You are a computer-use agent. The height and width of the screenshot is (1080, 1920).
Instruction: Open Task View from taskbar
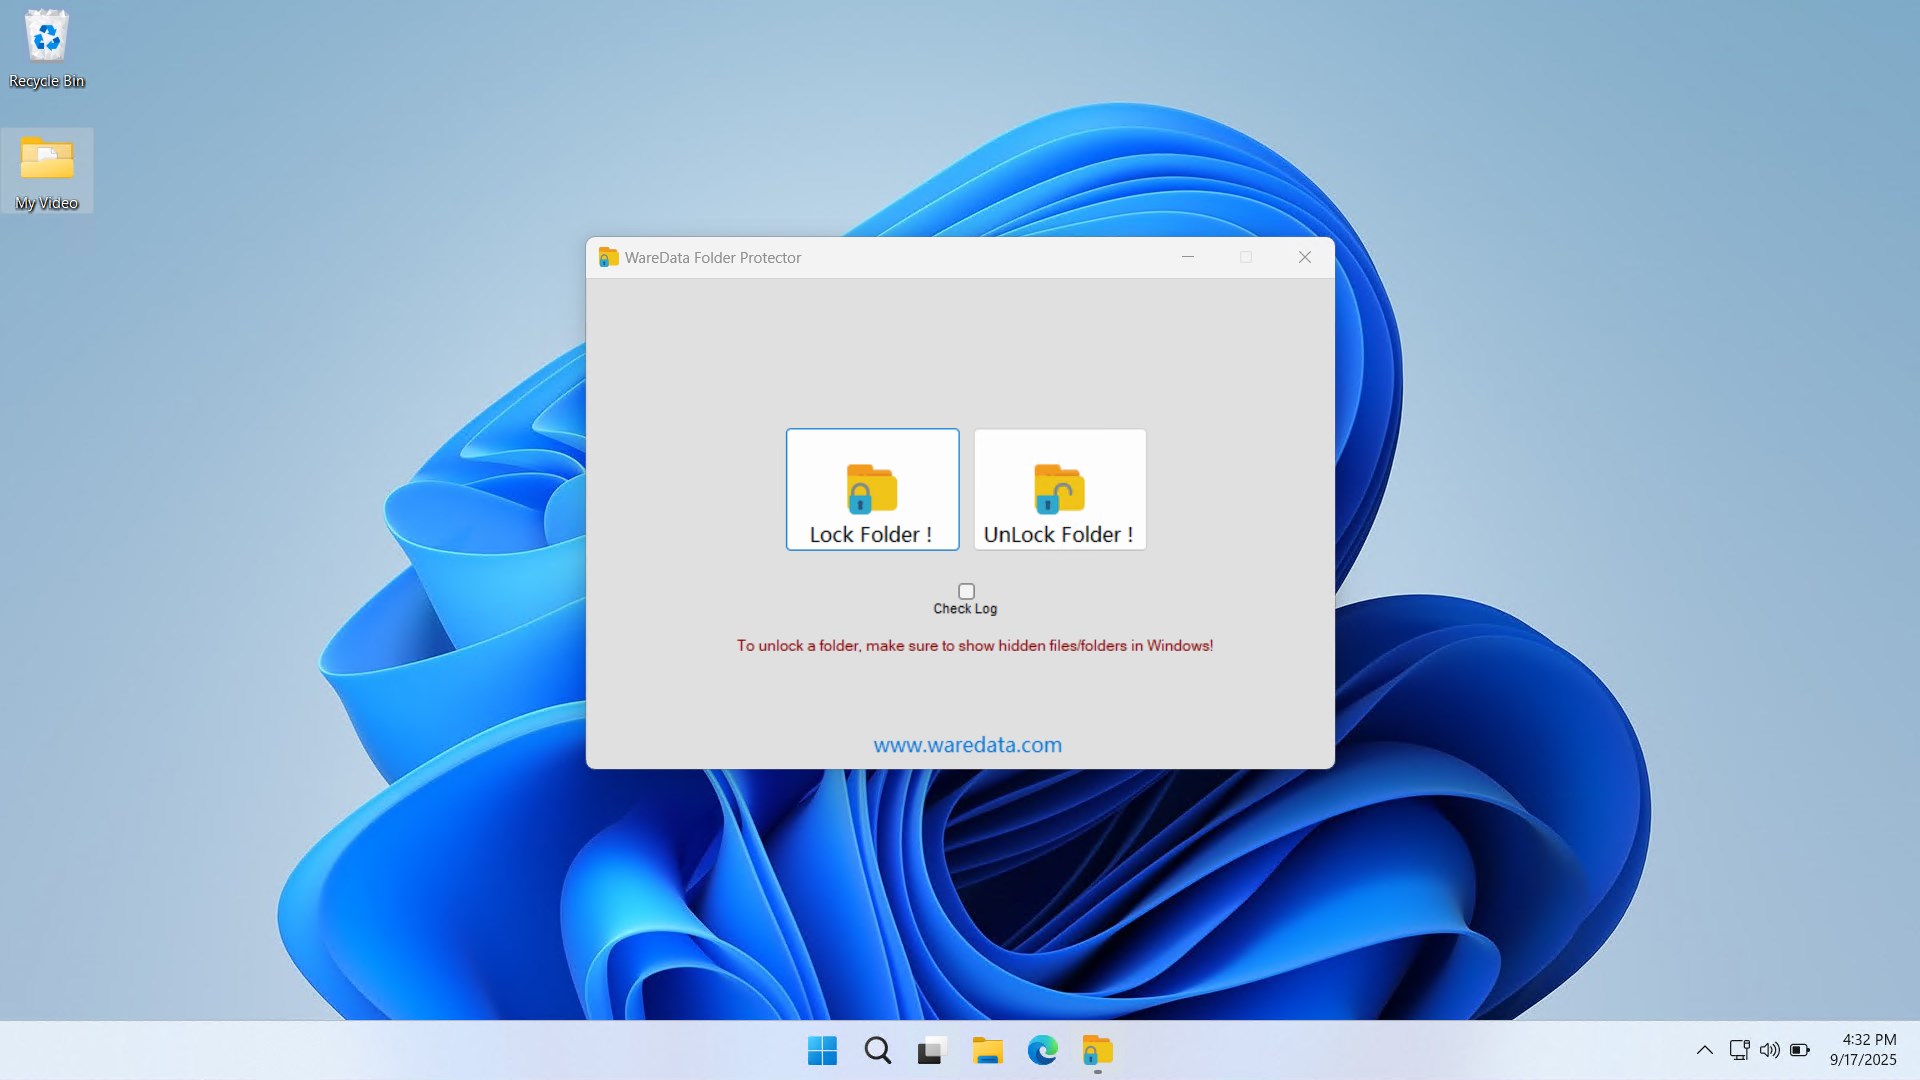tap(931, 1051)
